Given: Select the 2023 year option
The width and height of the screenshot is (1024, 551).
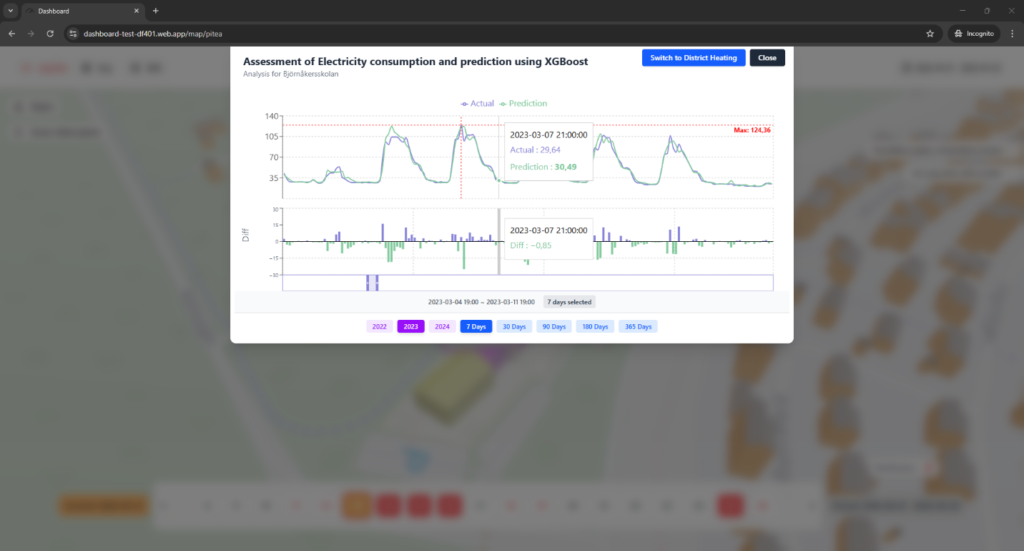Looking at the screenshot, I should pos(411,326).
